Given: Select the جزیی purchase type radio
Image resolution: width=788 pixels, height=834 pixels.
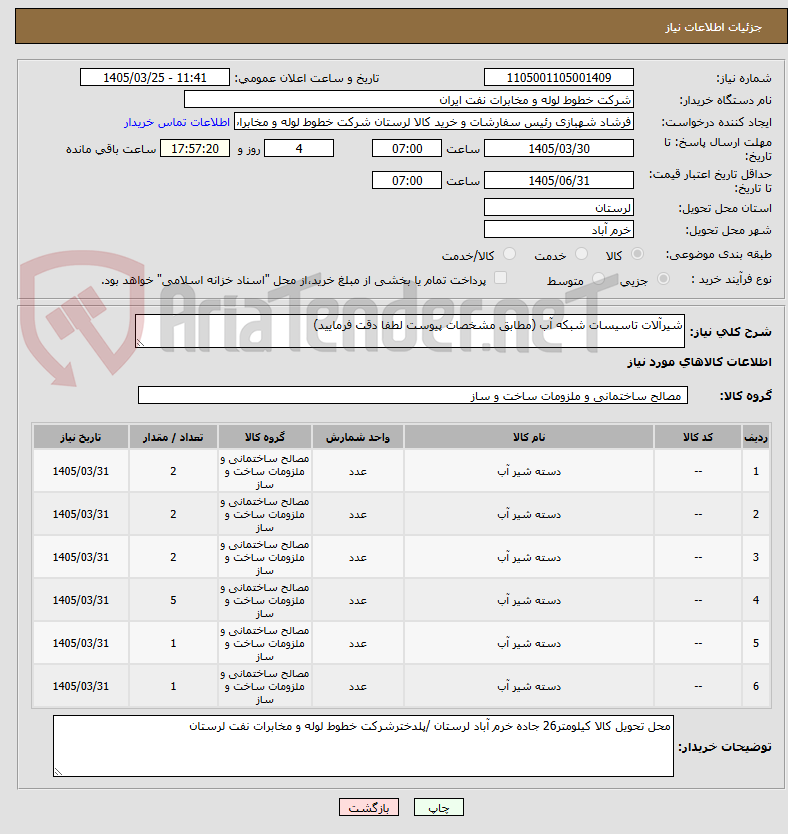Looking at the screenshot, I should pos(663,279).
